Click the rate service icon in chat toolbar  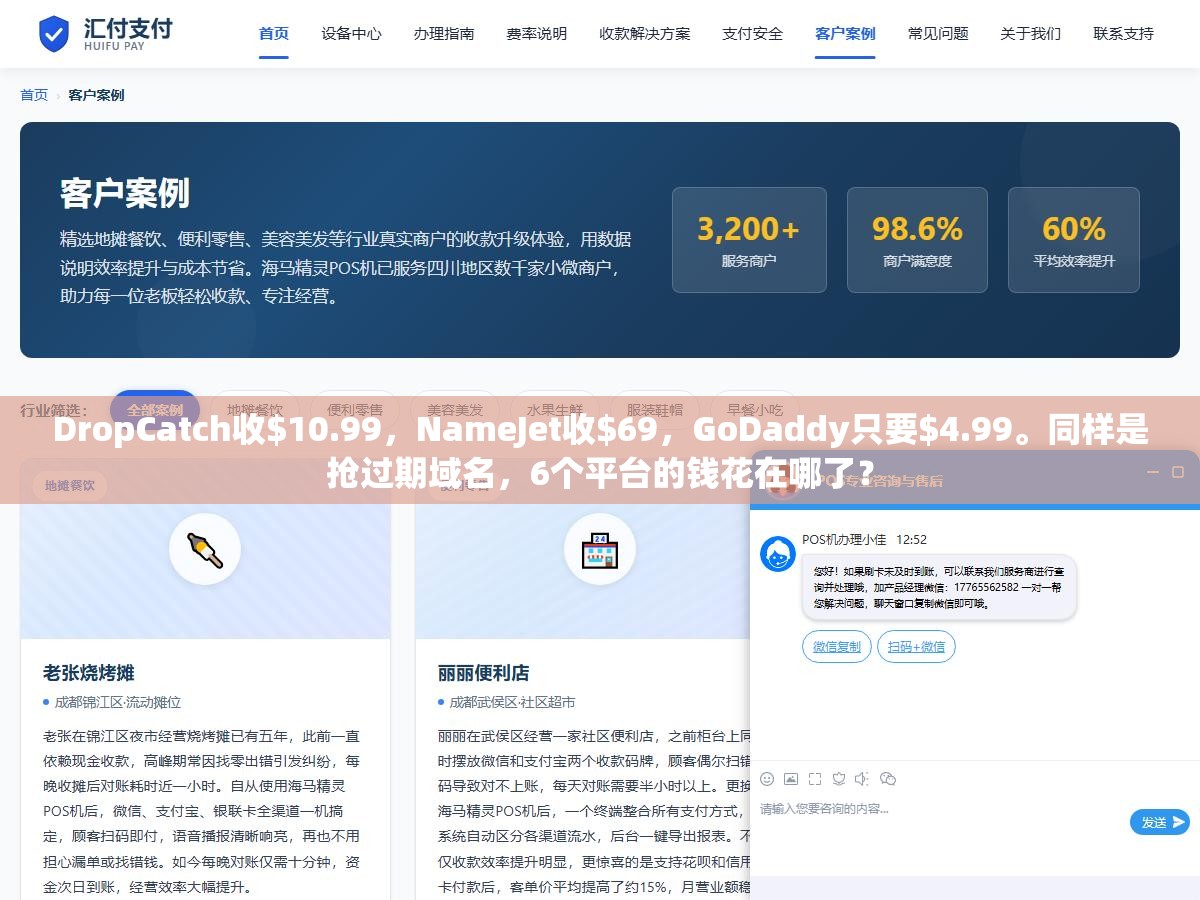point(839,779)
